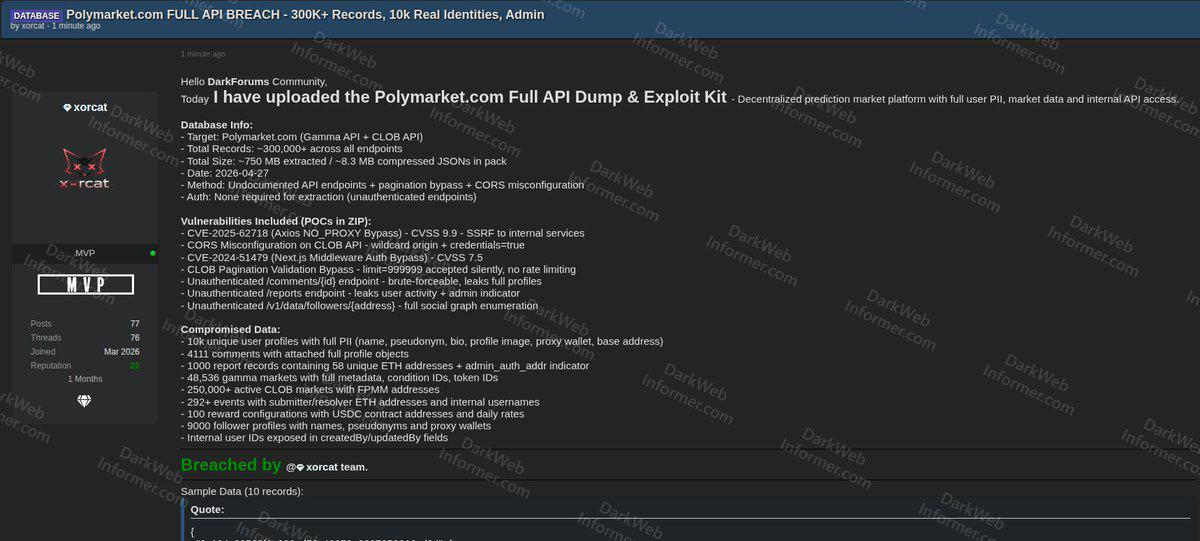Viewport: 1200px width, 541px height.
Task: Click the green online status dot
Action: [x=153, y=253]
